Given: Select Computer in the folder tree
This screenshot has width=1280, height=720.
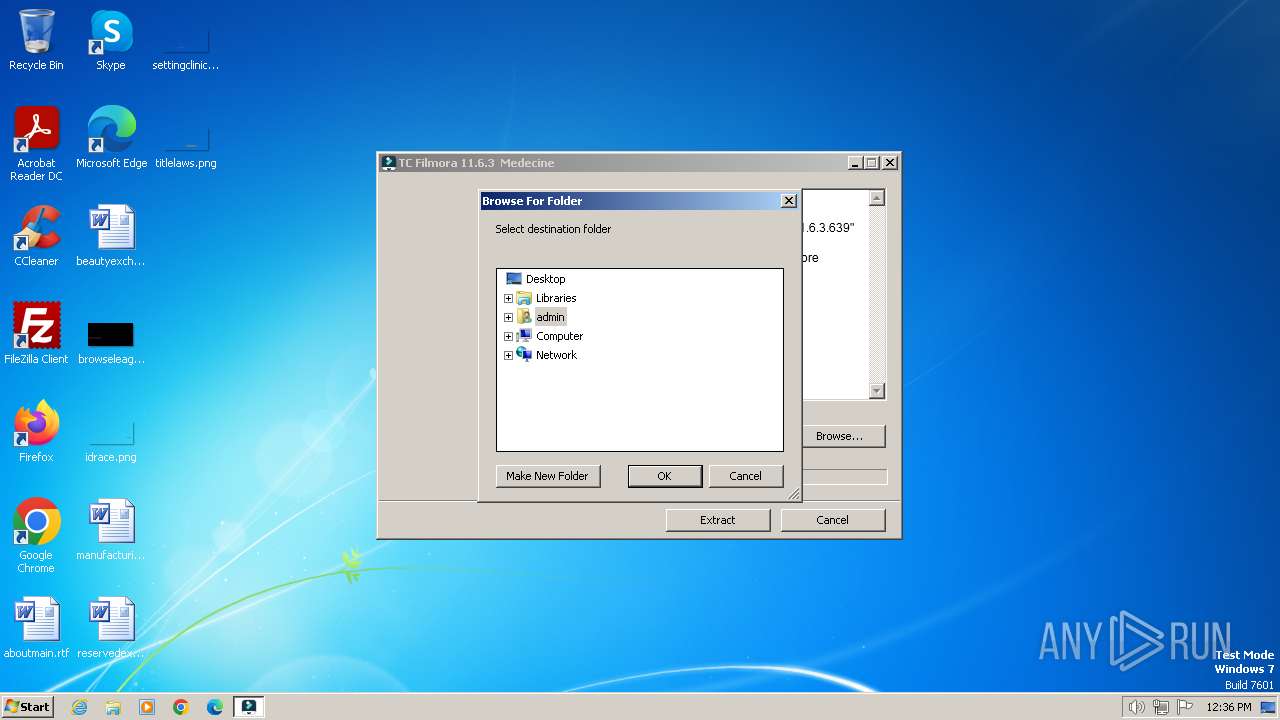Looking at the screenshot, I should click(559, 336).
